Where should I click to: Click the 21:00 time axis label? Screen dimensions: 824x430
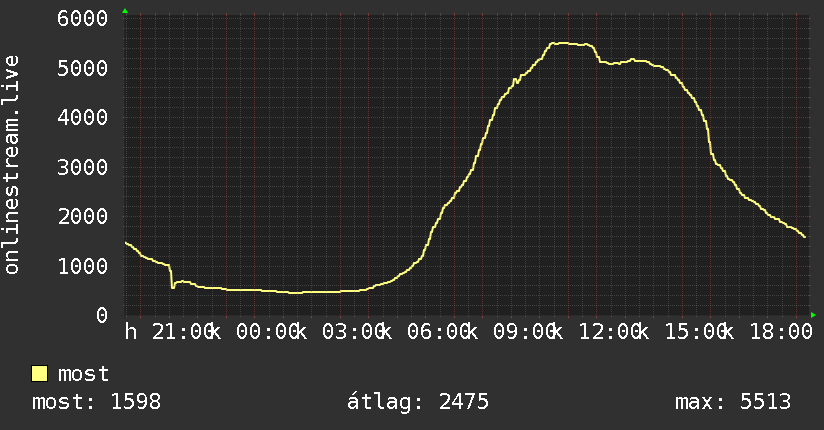click(x=183, y=332)
